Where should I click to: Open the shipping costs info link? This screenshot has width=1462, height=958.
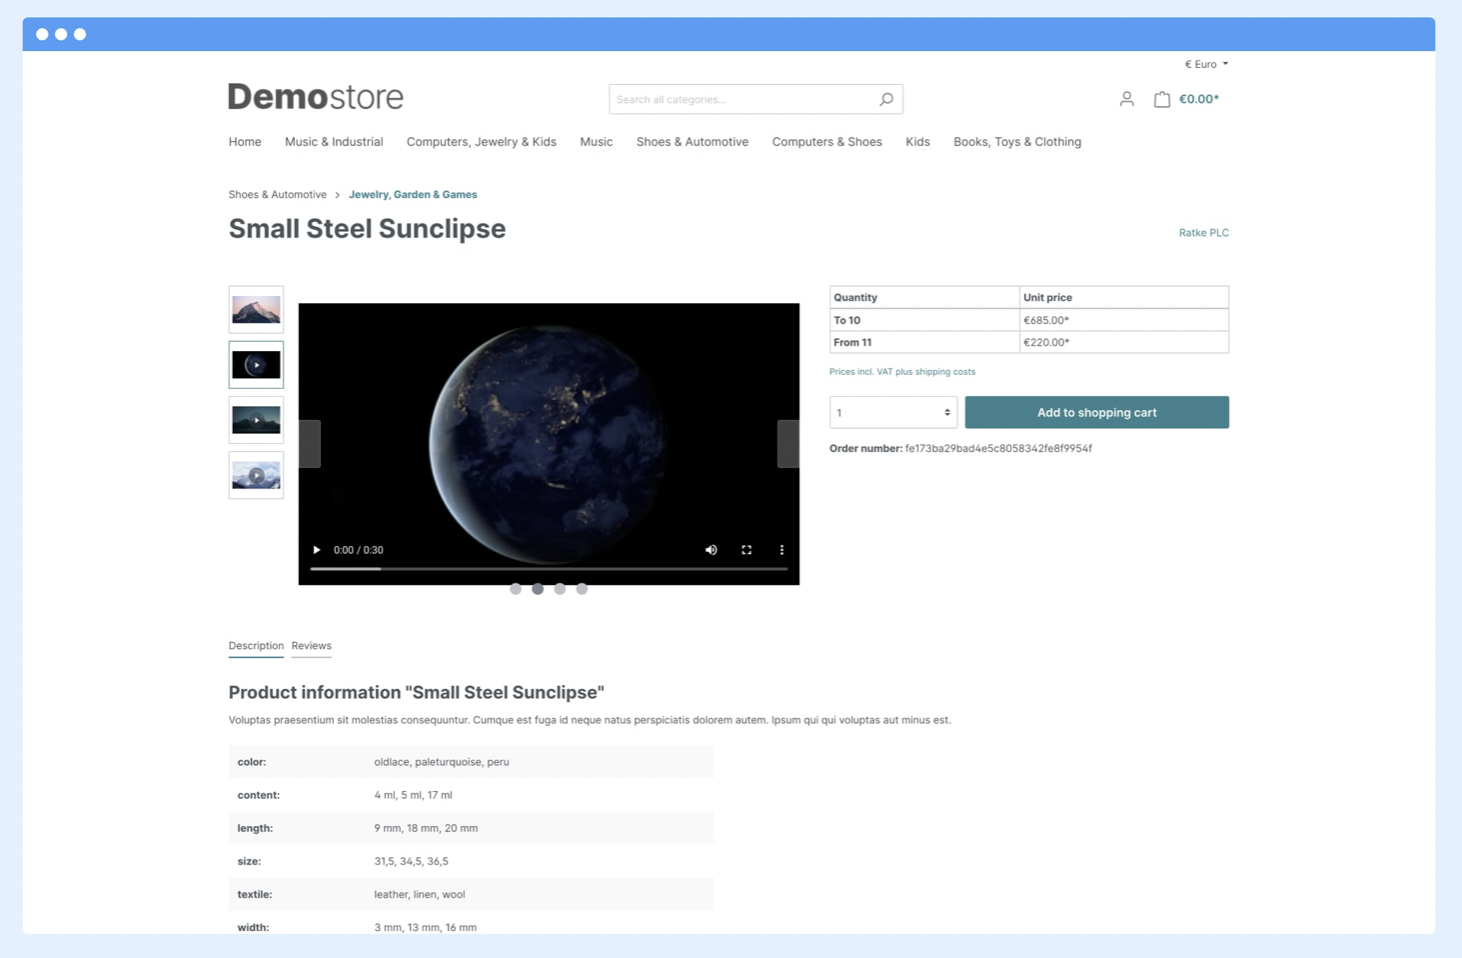(902, 372)
